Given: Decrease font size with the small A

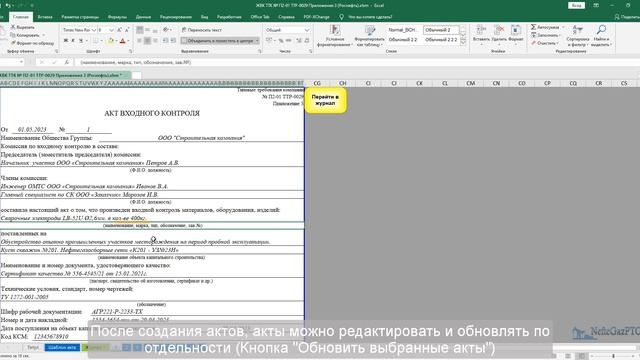Looking at the screenshot, I should click(x=127, y=30).
